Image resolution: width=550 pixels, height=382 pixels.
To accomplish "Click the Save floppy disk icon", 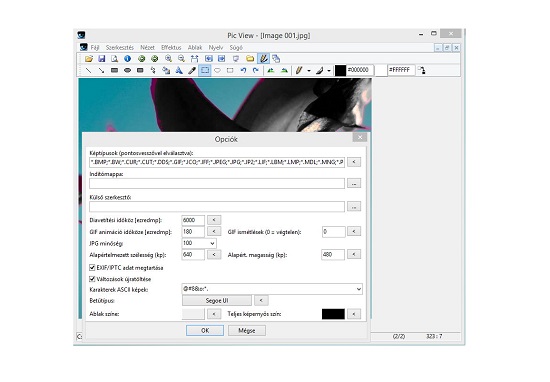I will (x=102, y=59).
